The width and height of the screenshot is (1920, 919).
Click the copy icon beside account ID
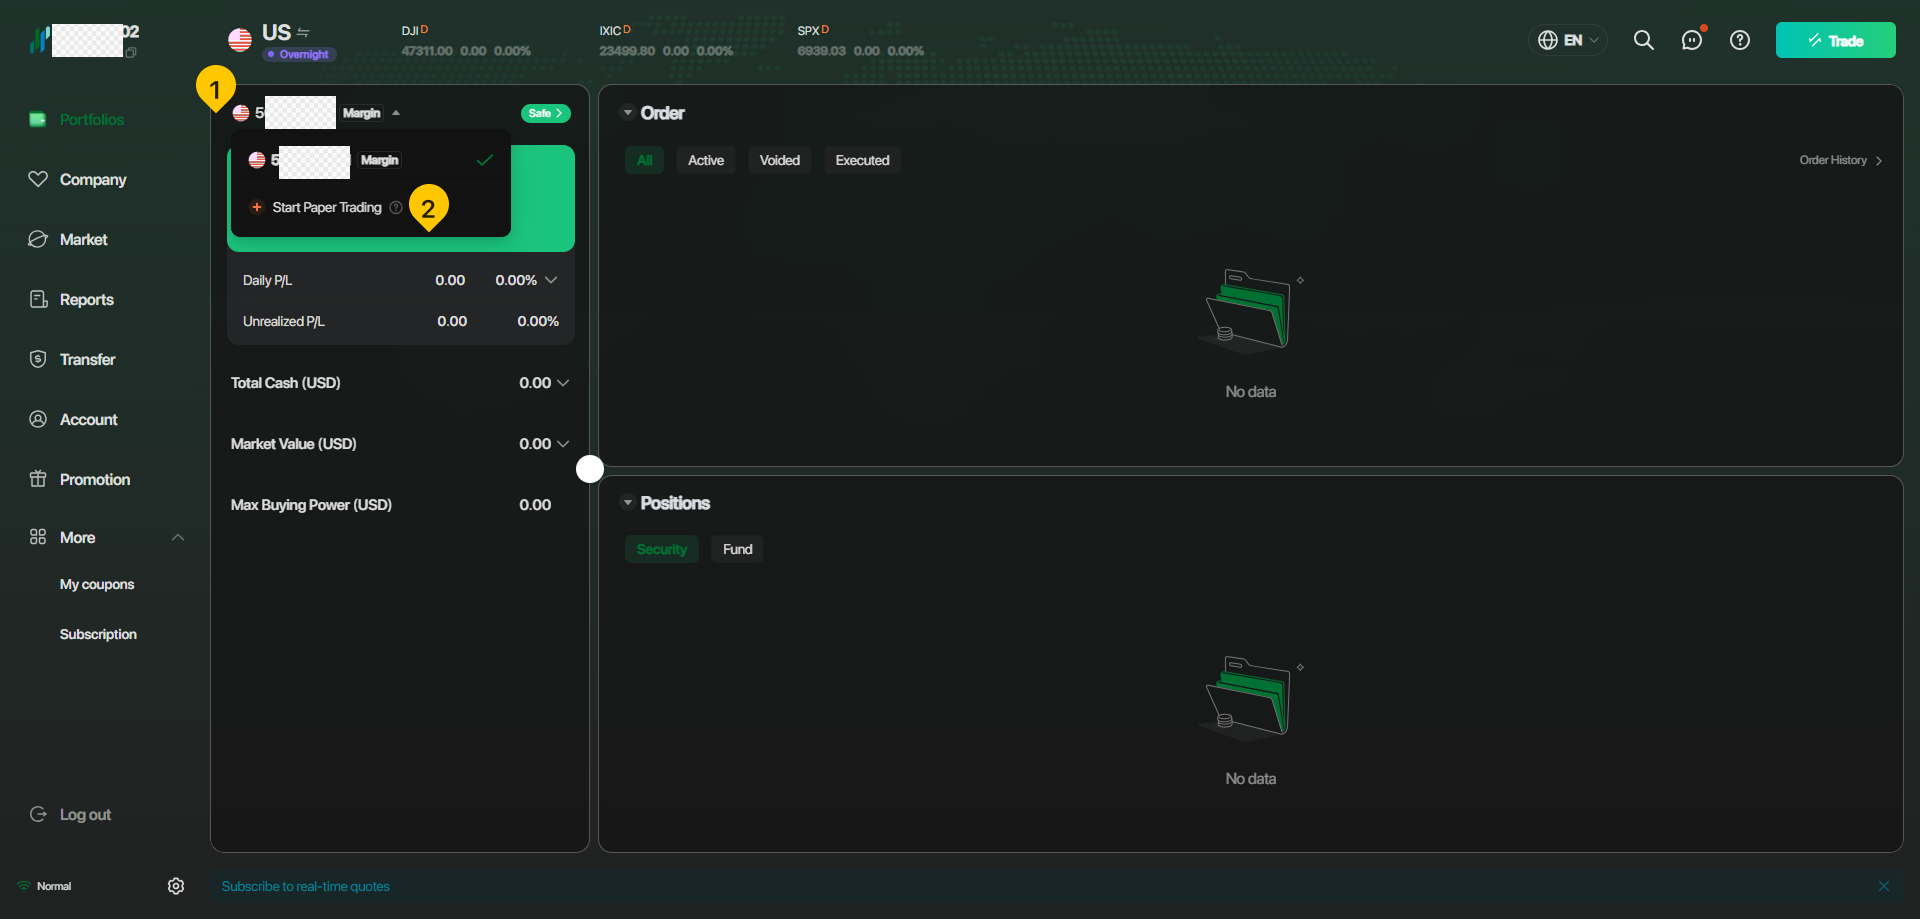point(131,52)
